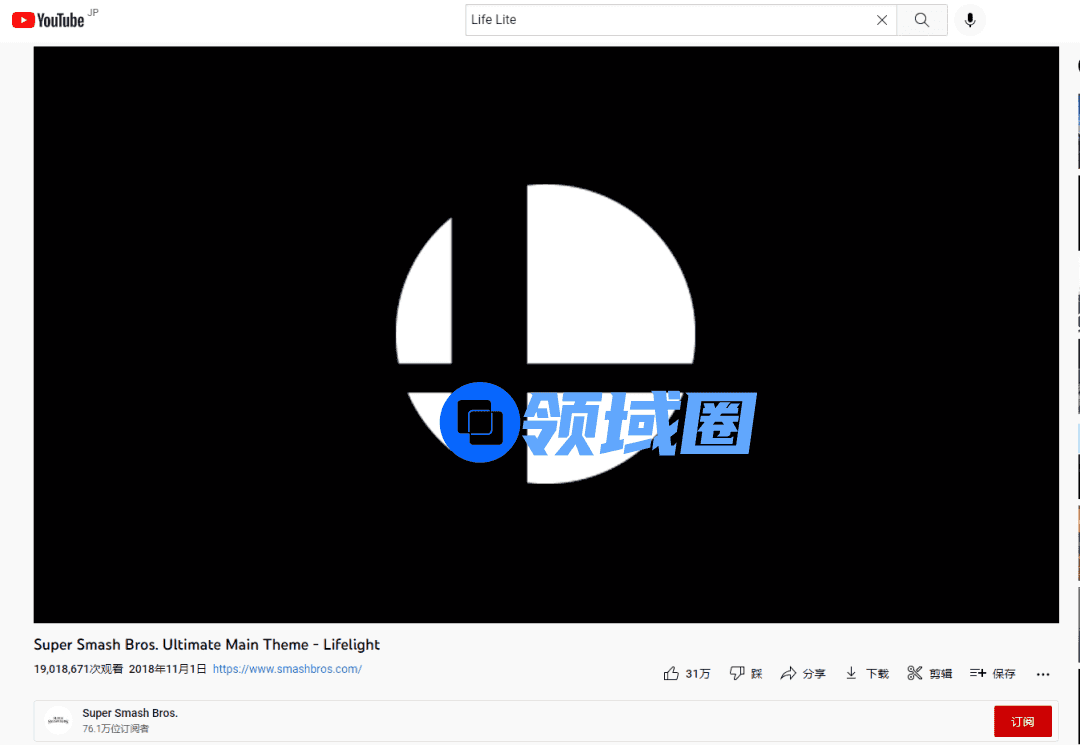Start voice search with the microphone icon

click(x=969, y=20)
